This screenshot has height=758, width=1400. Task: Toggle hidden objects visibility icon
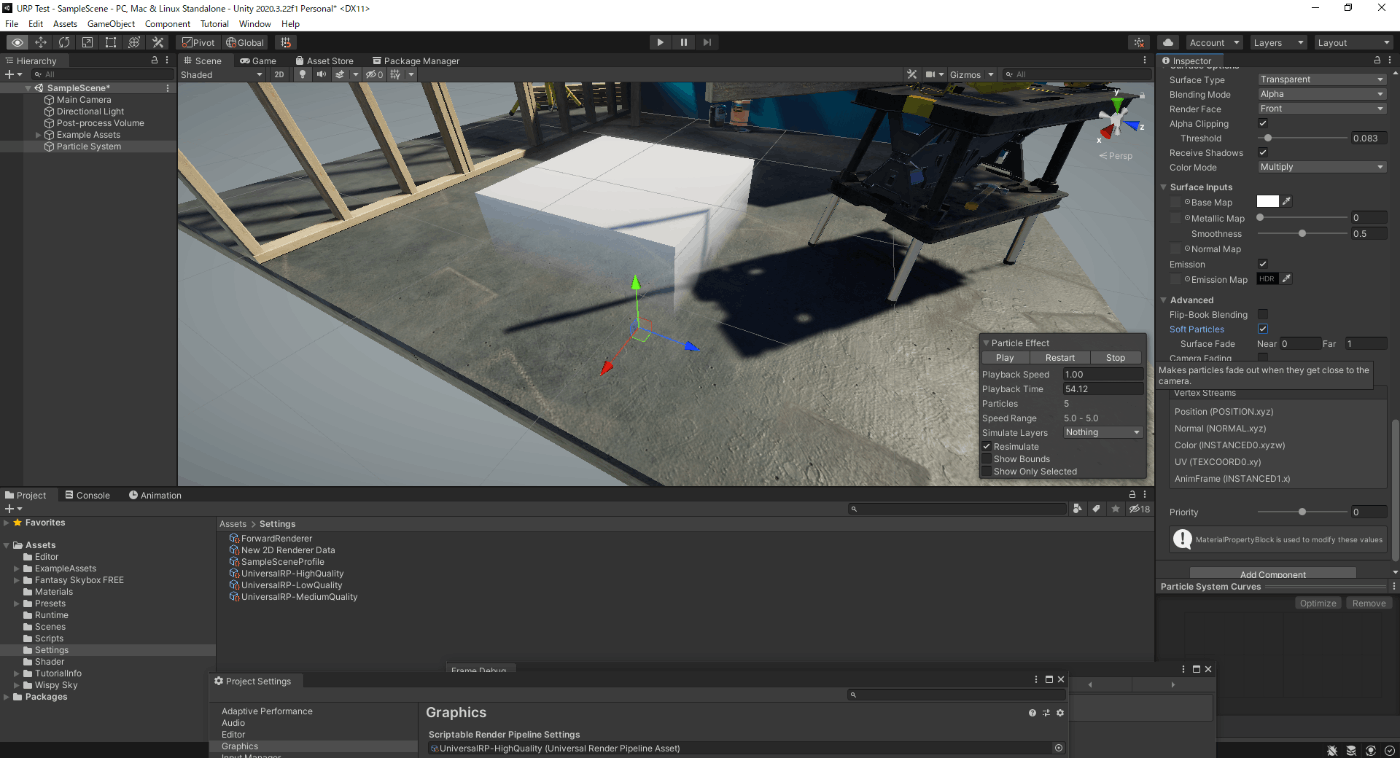pyautogui.click(x=373, y=75)
